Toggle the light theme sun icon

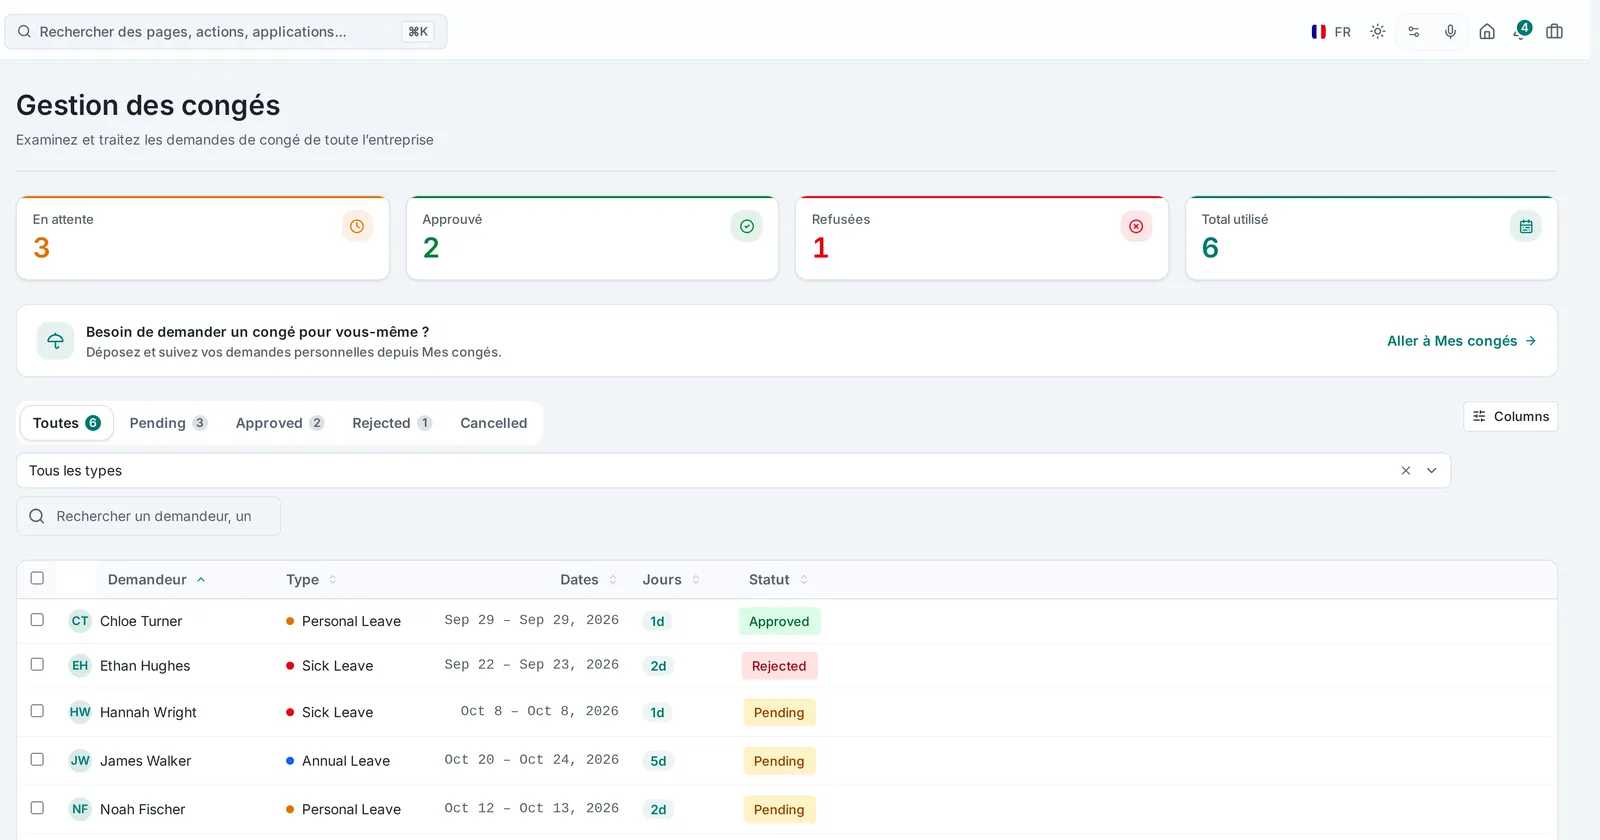pos(1377,32)
